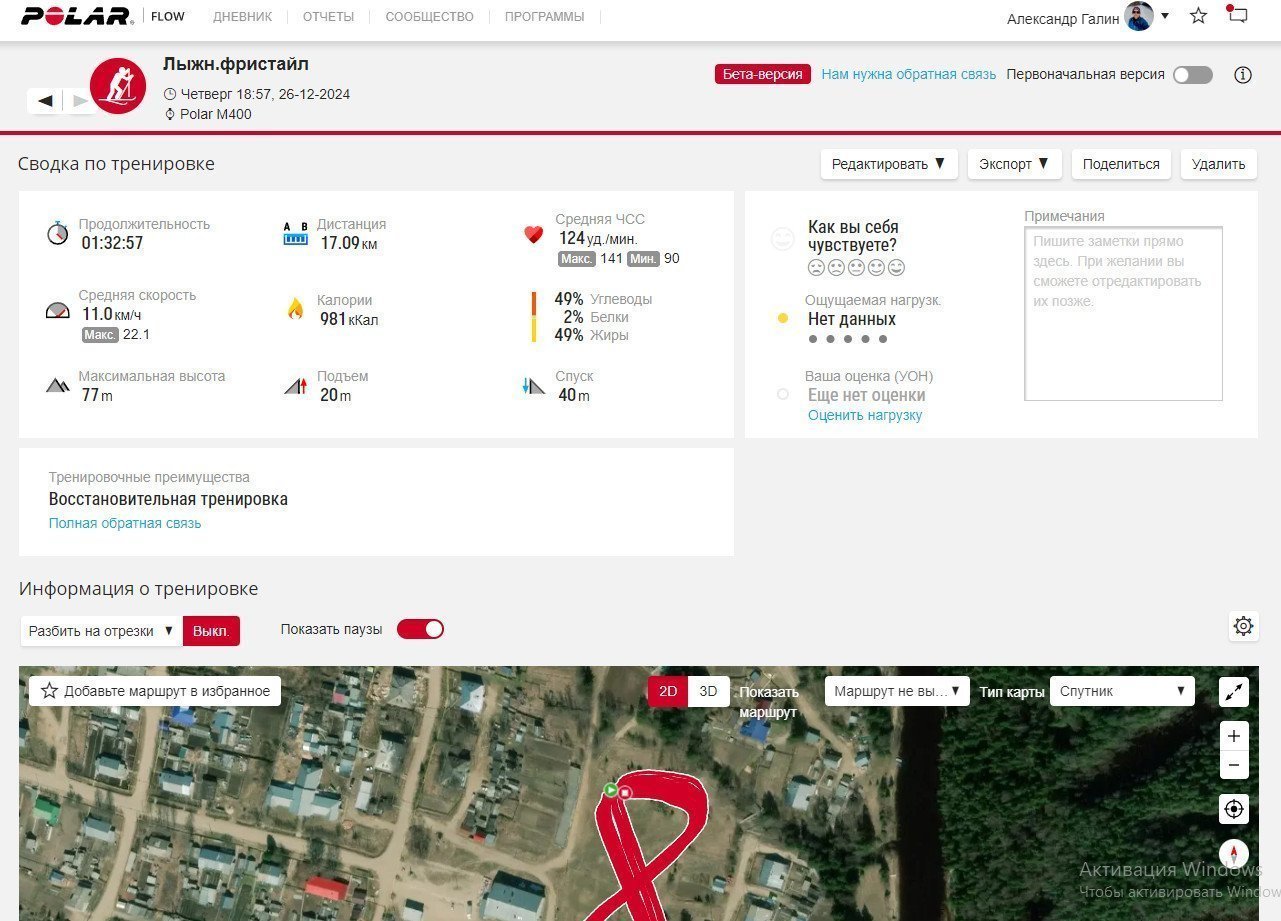Screen dimensions: 1281x921
Task: Toggle the show pauses switch
Action: coord(420,629)
